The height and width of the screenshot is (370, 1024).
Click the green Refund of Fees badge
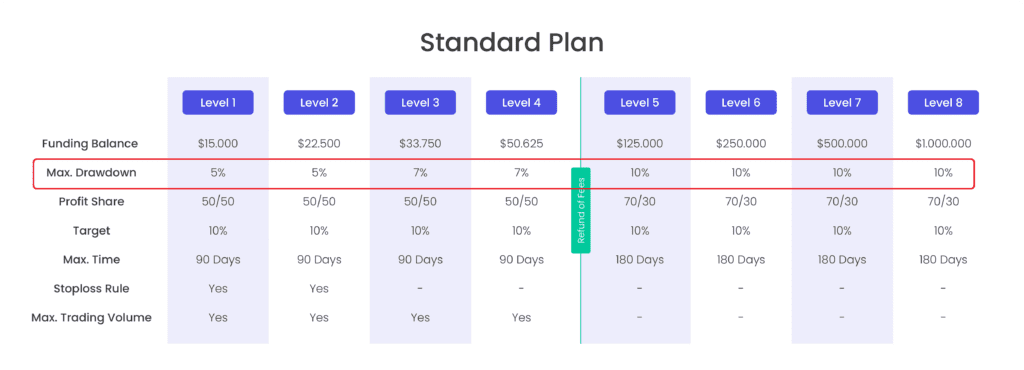tap(581, 210)
